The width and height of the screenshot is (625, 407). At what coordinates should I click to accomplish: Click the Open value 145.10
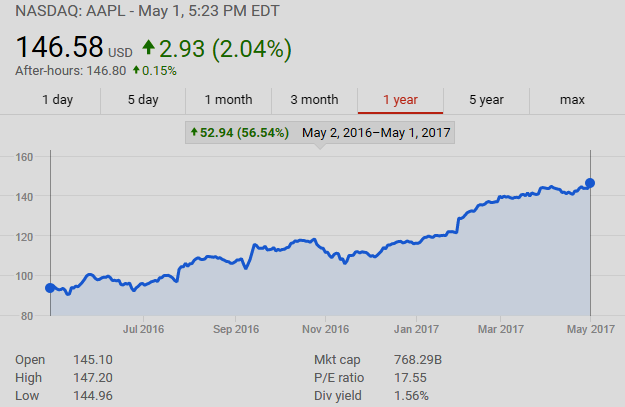[93, 360]
